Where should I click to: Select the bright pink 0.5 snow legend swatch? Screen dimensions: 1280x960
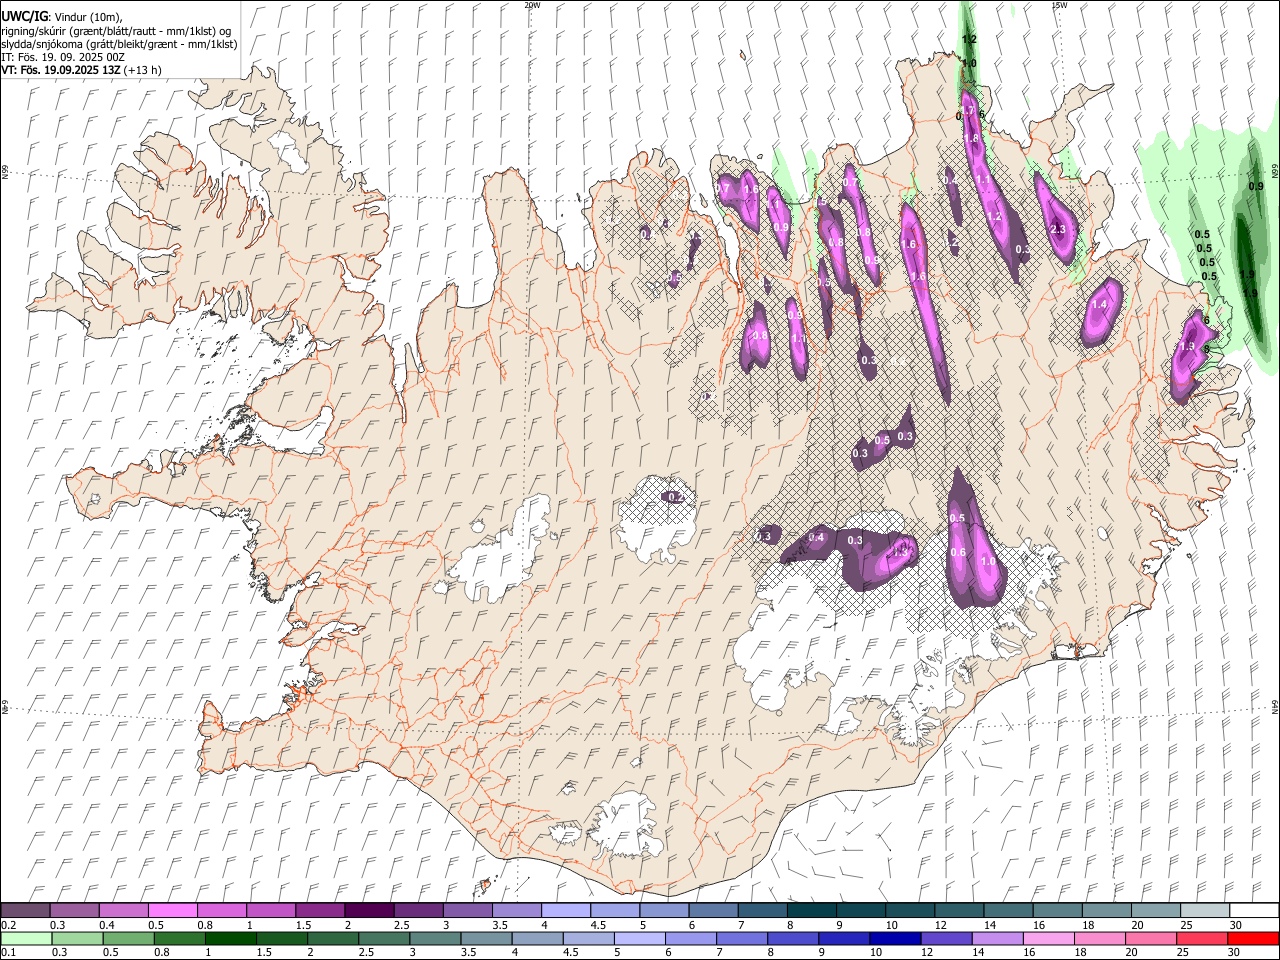[172, 910]
